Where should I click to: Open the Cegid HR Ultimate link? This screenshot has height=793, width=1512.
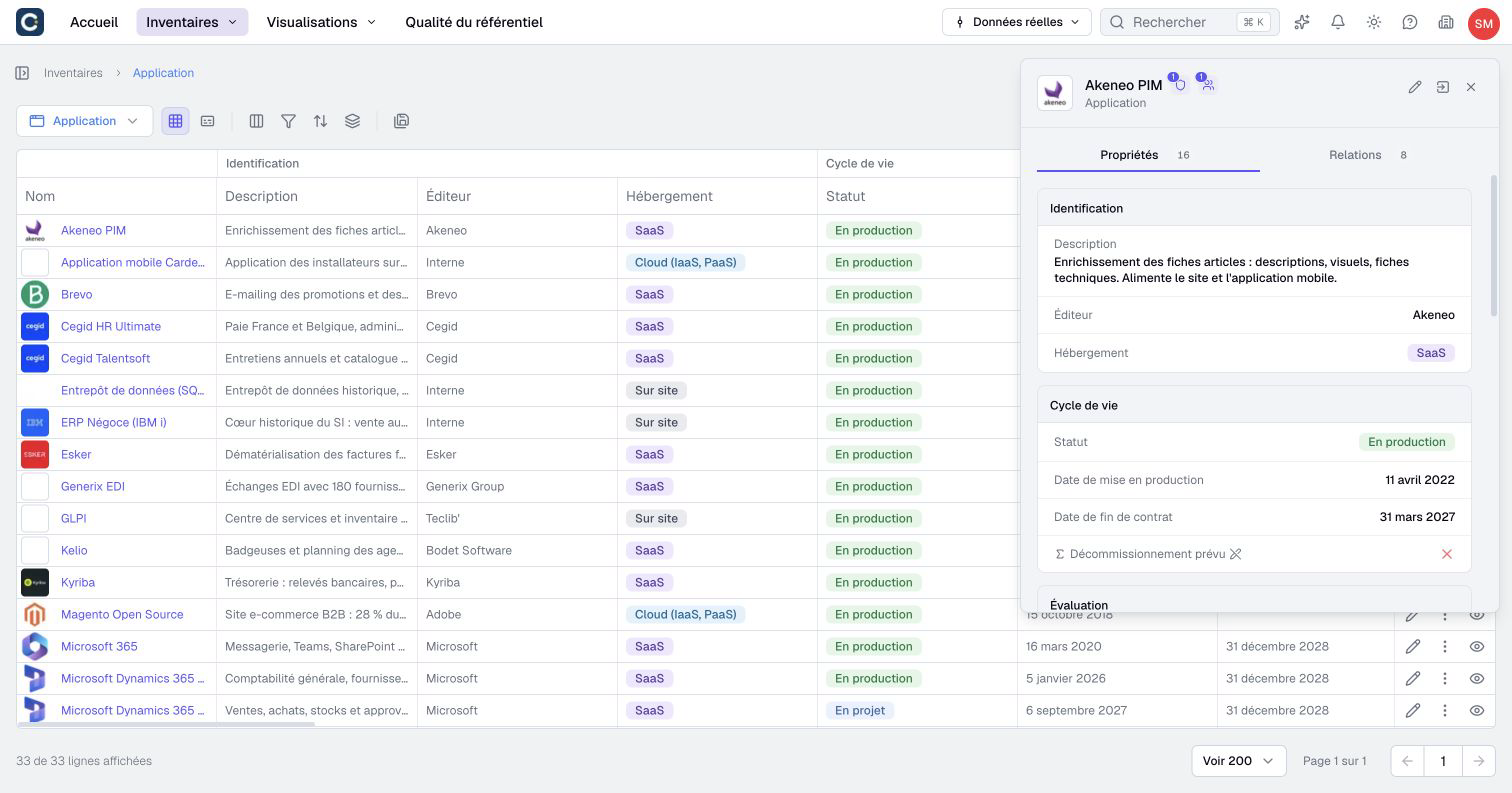[111, 326]
